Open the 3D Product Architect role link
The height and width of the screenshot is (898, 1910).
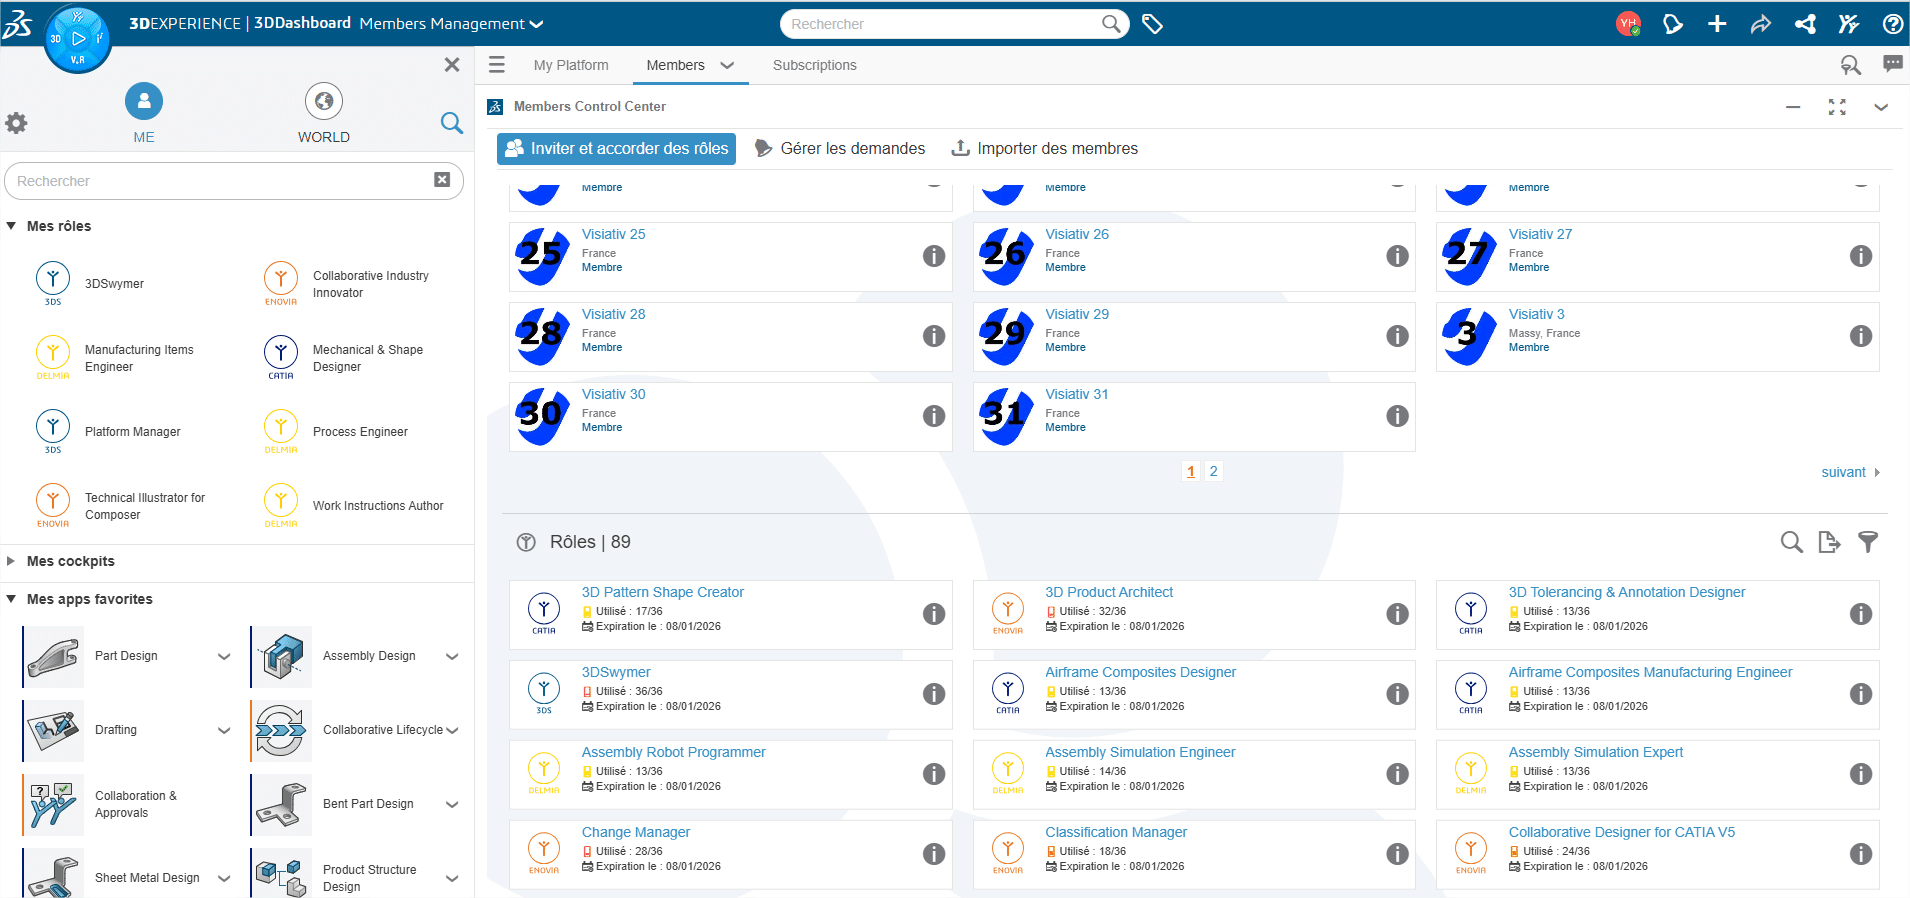point(1109,592)
